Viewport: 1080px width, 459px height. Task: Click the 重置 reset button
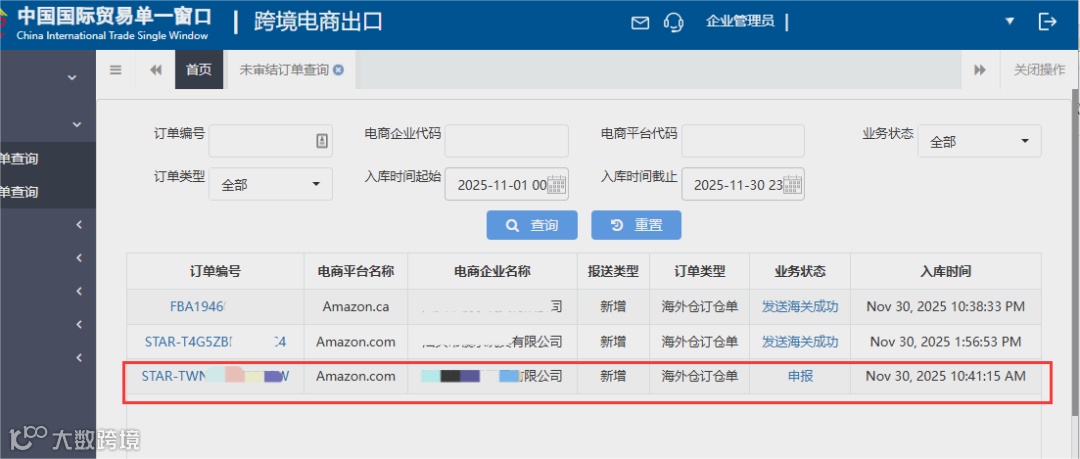coord(636,225)
